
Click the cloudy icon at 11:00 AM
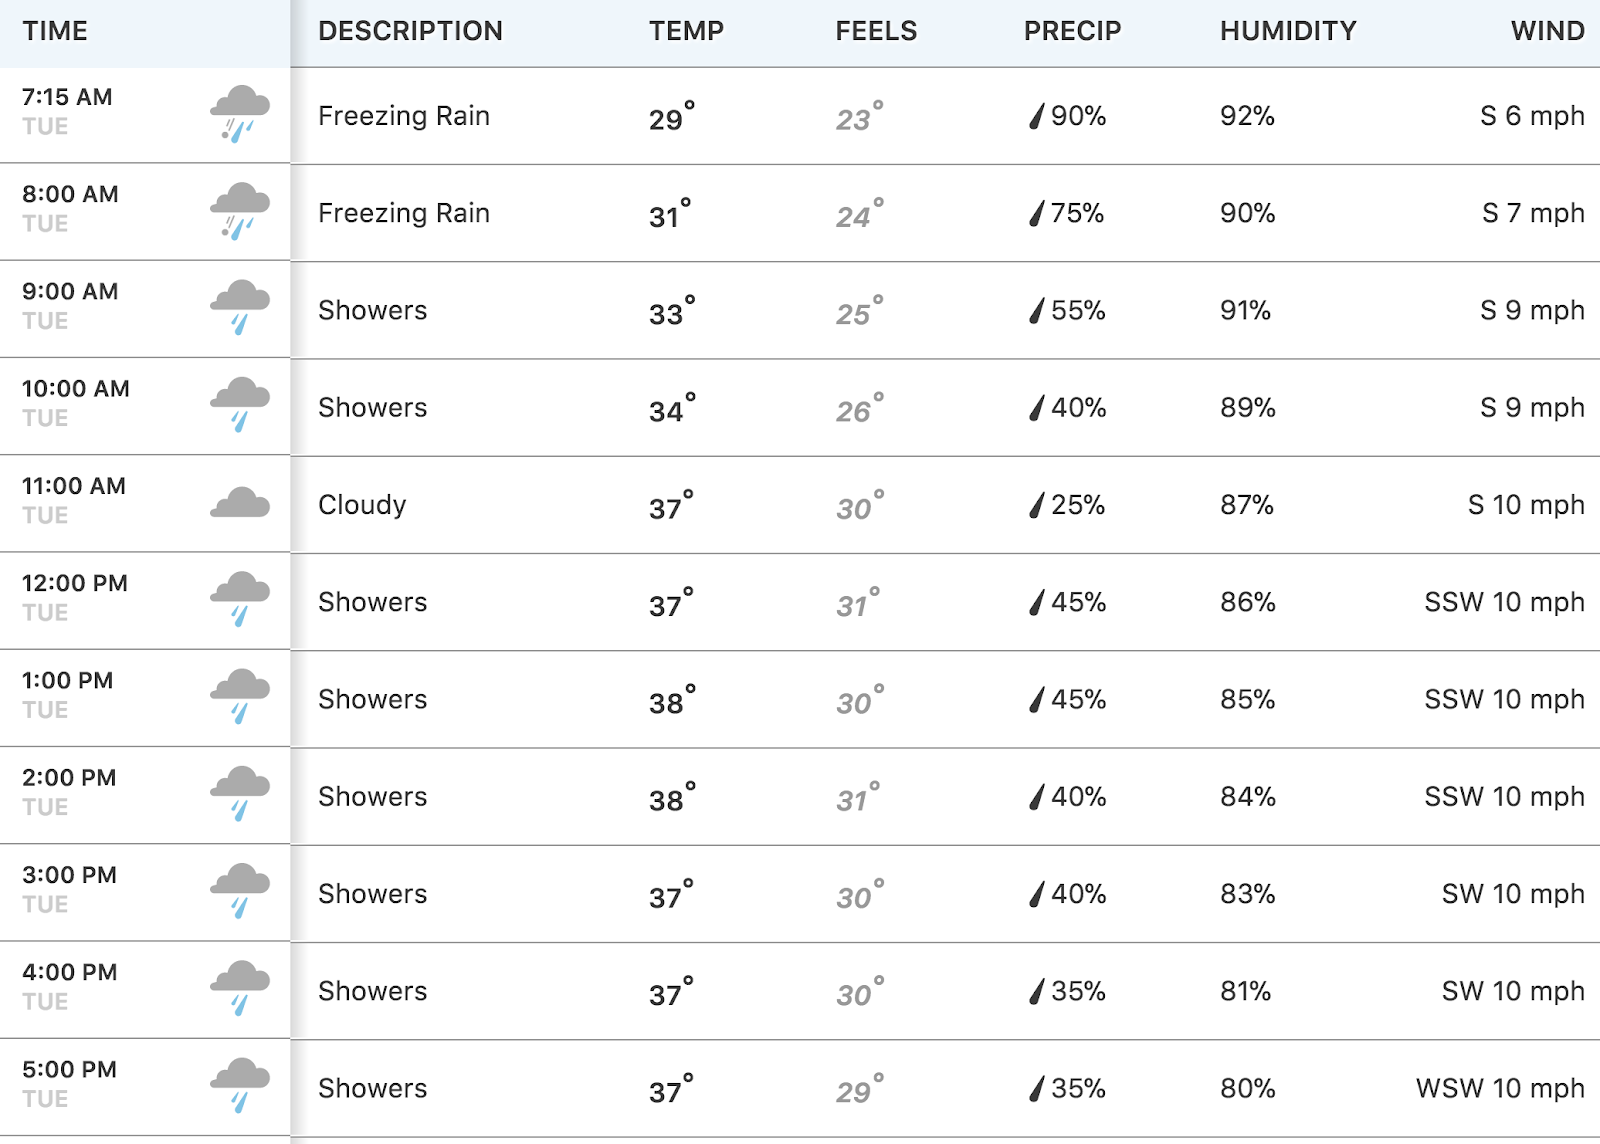coord(240,502)
